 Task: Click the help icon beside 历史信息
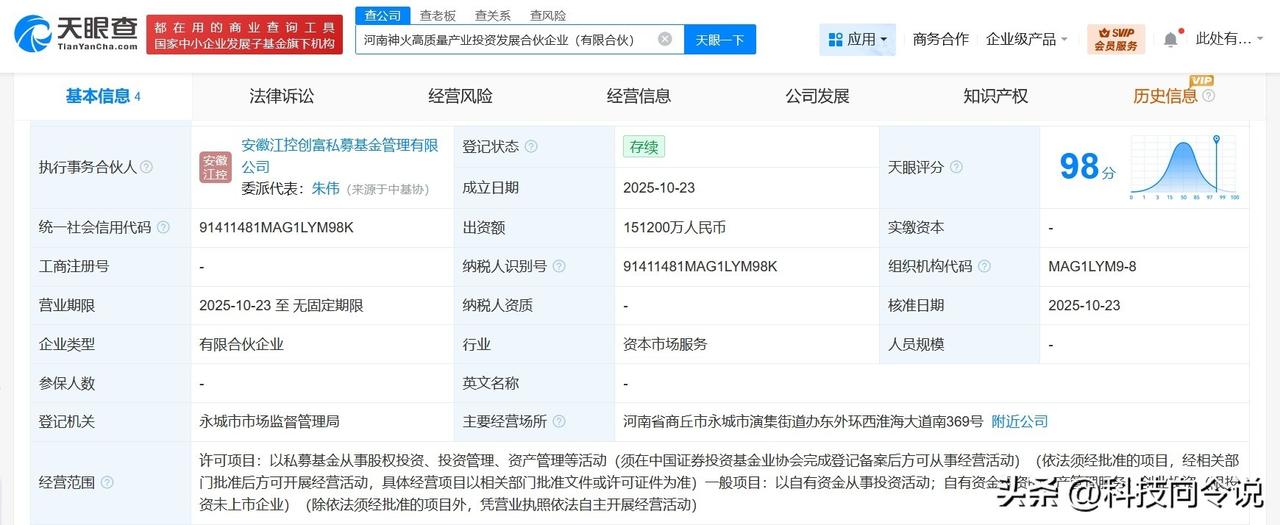click(x=1208, y=96)
